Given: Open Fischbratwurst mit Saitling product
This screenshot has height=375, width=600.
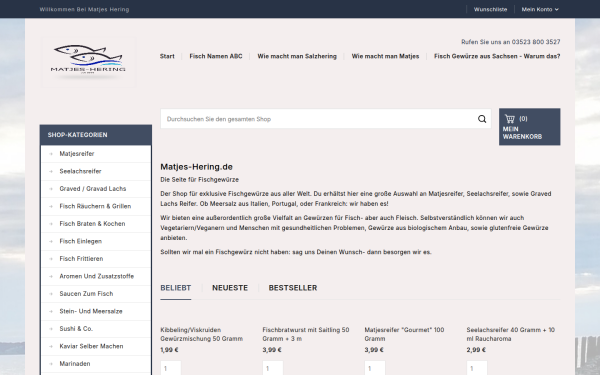Looking at the screenshot, I should point(306,334).
